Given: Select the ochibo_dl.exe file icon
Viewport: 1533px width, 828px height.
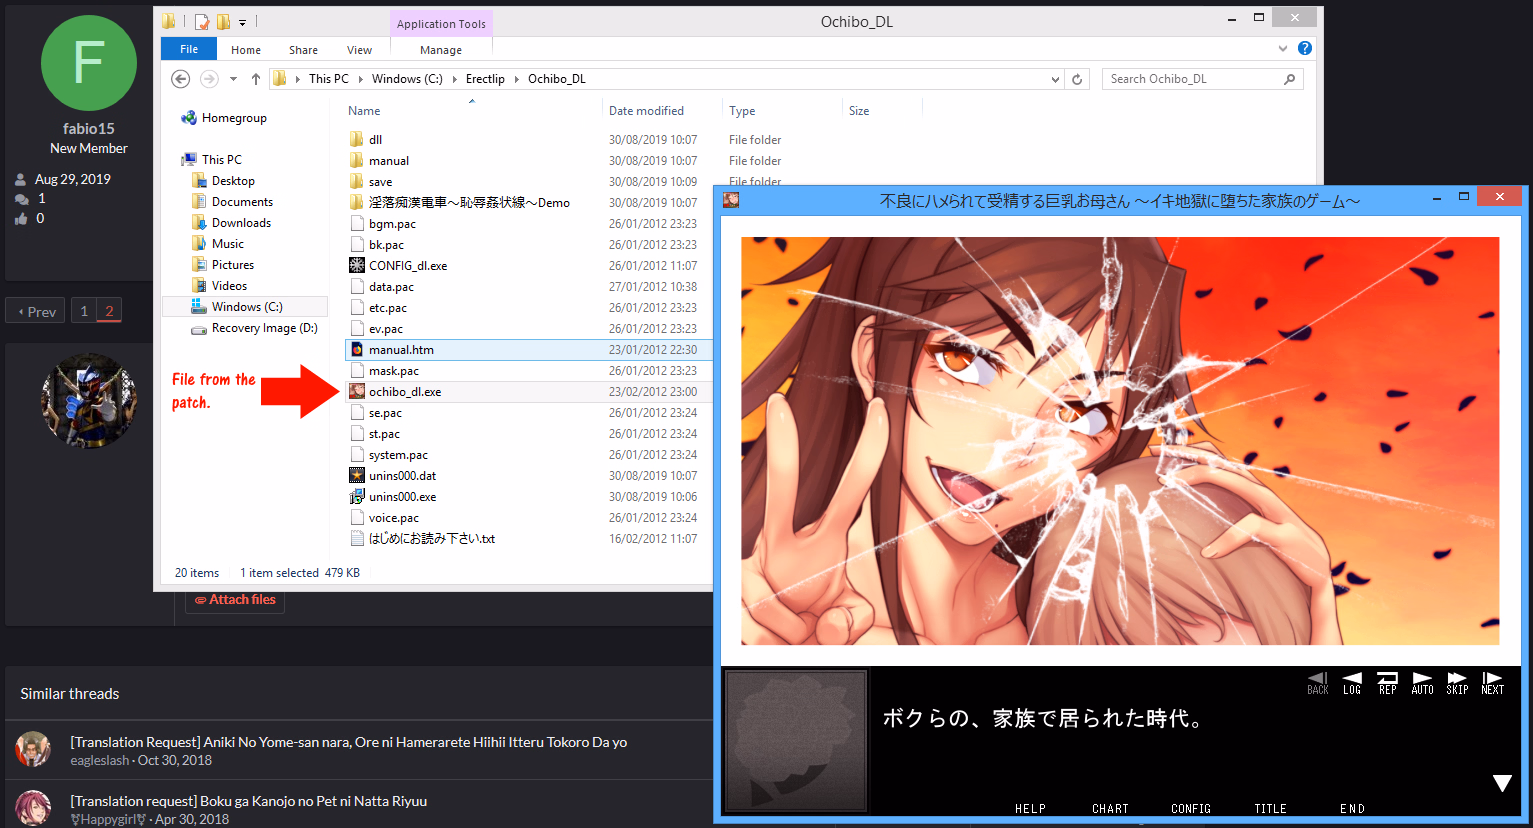Looking at the screenshot, I should pos(357,391).
